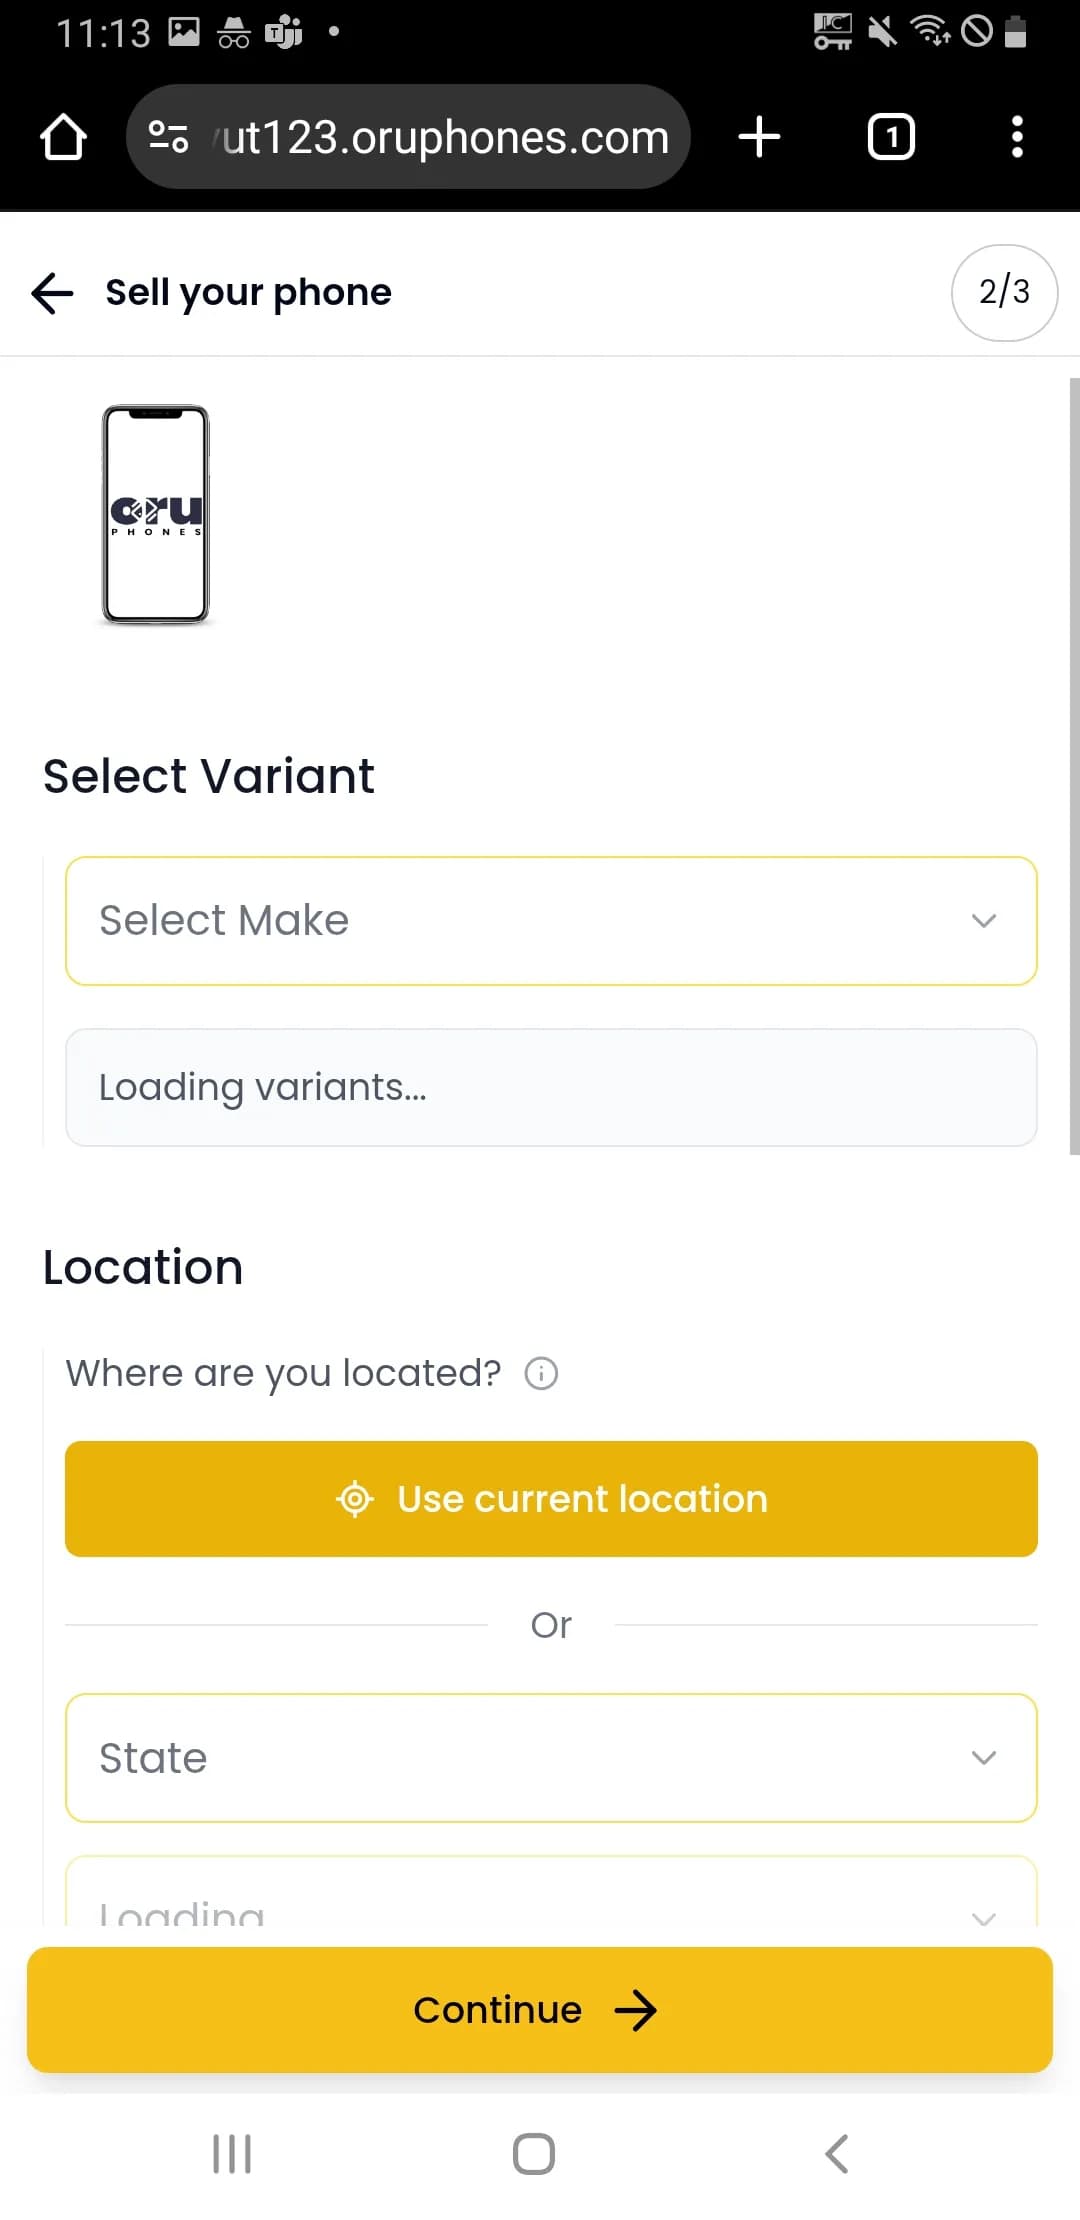Open a new browser tab
This screenshot has width=1080, height=2220.
point(759,137)
